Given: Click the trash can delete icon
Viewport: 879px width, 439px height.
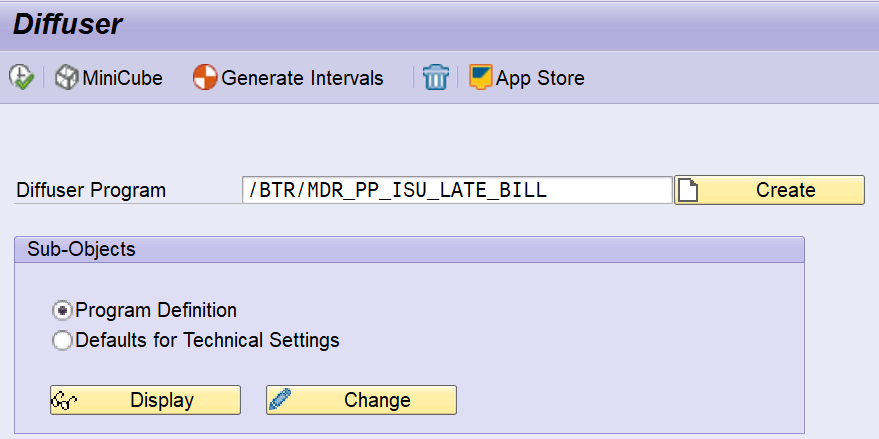Looking at the screenshot, I should (436, 78).
